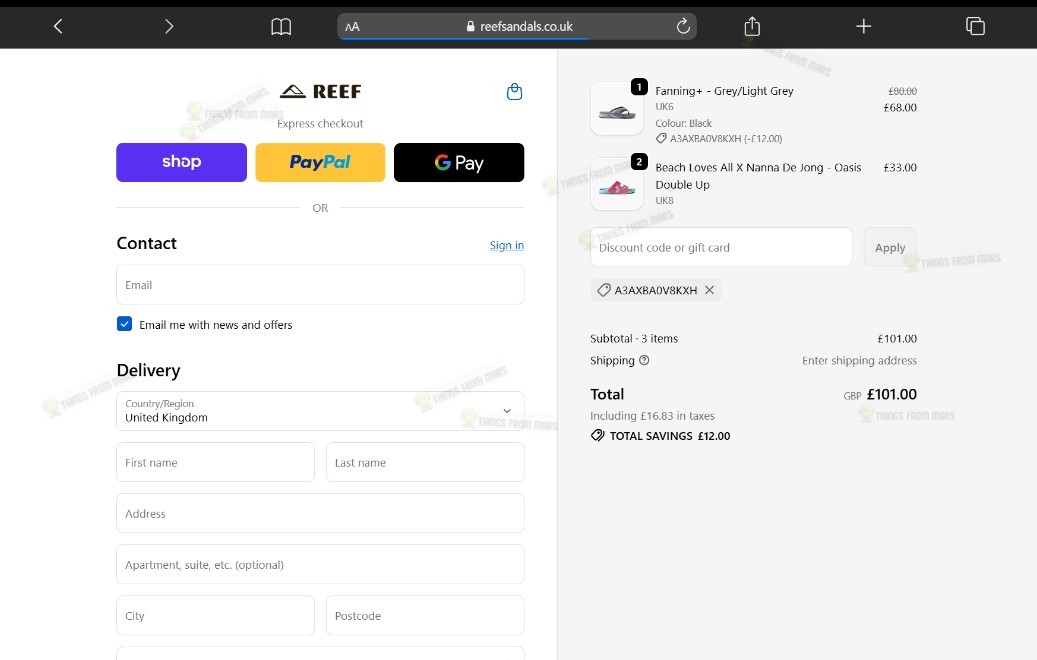Screen dimensions: 1037x660
Task: Focus the Apartment, suite, etc. field
Action: pyautogui.click(x=320, y=564)
